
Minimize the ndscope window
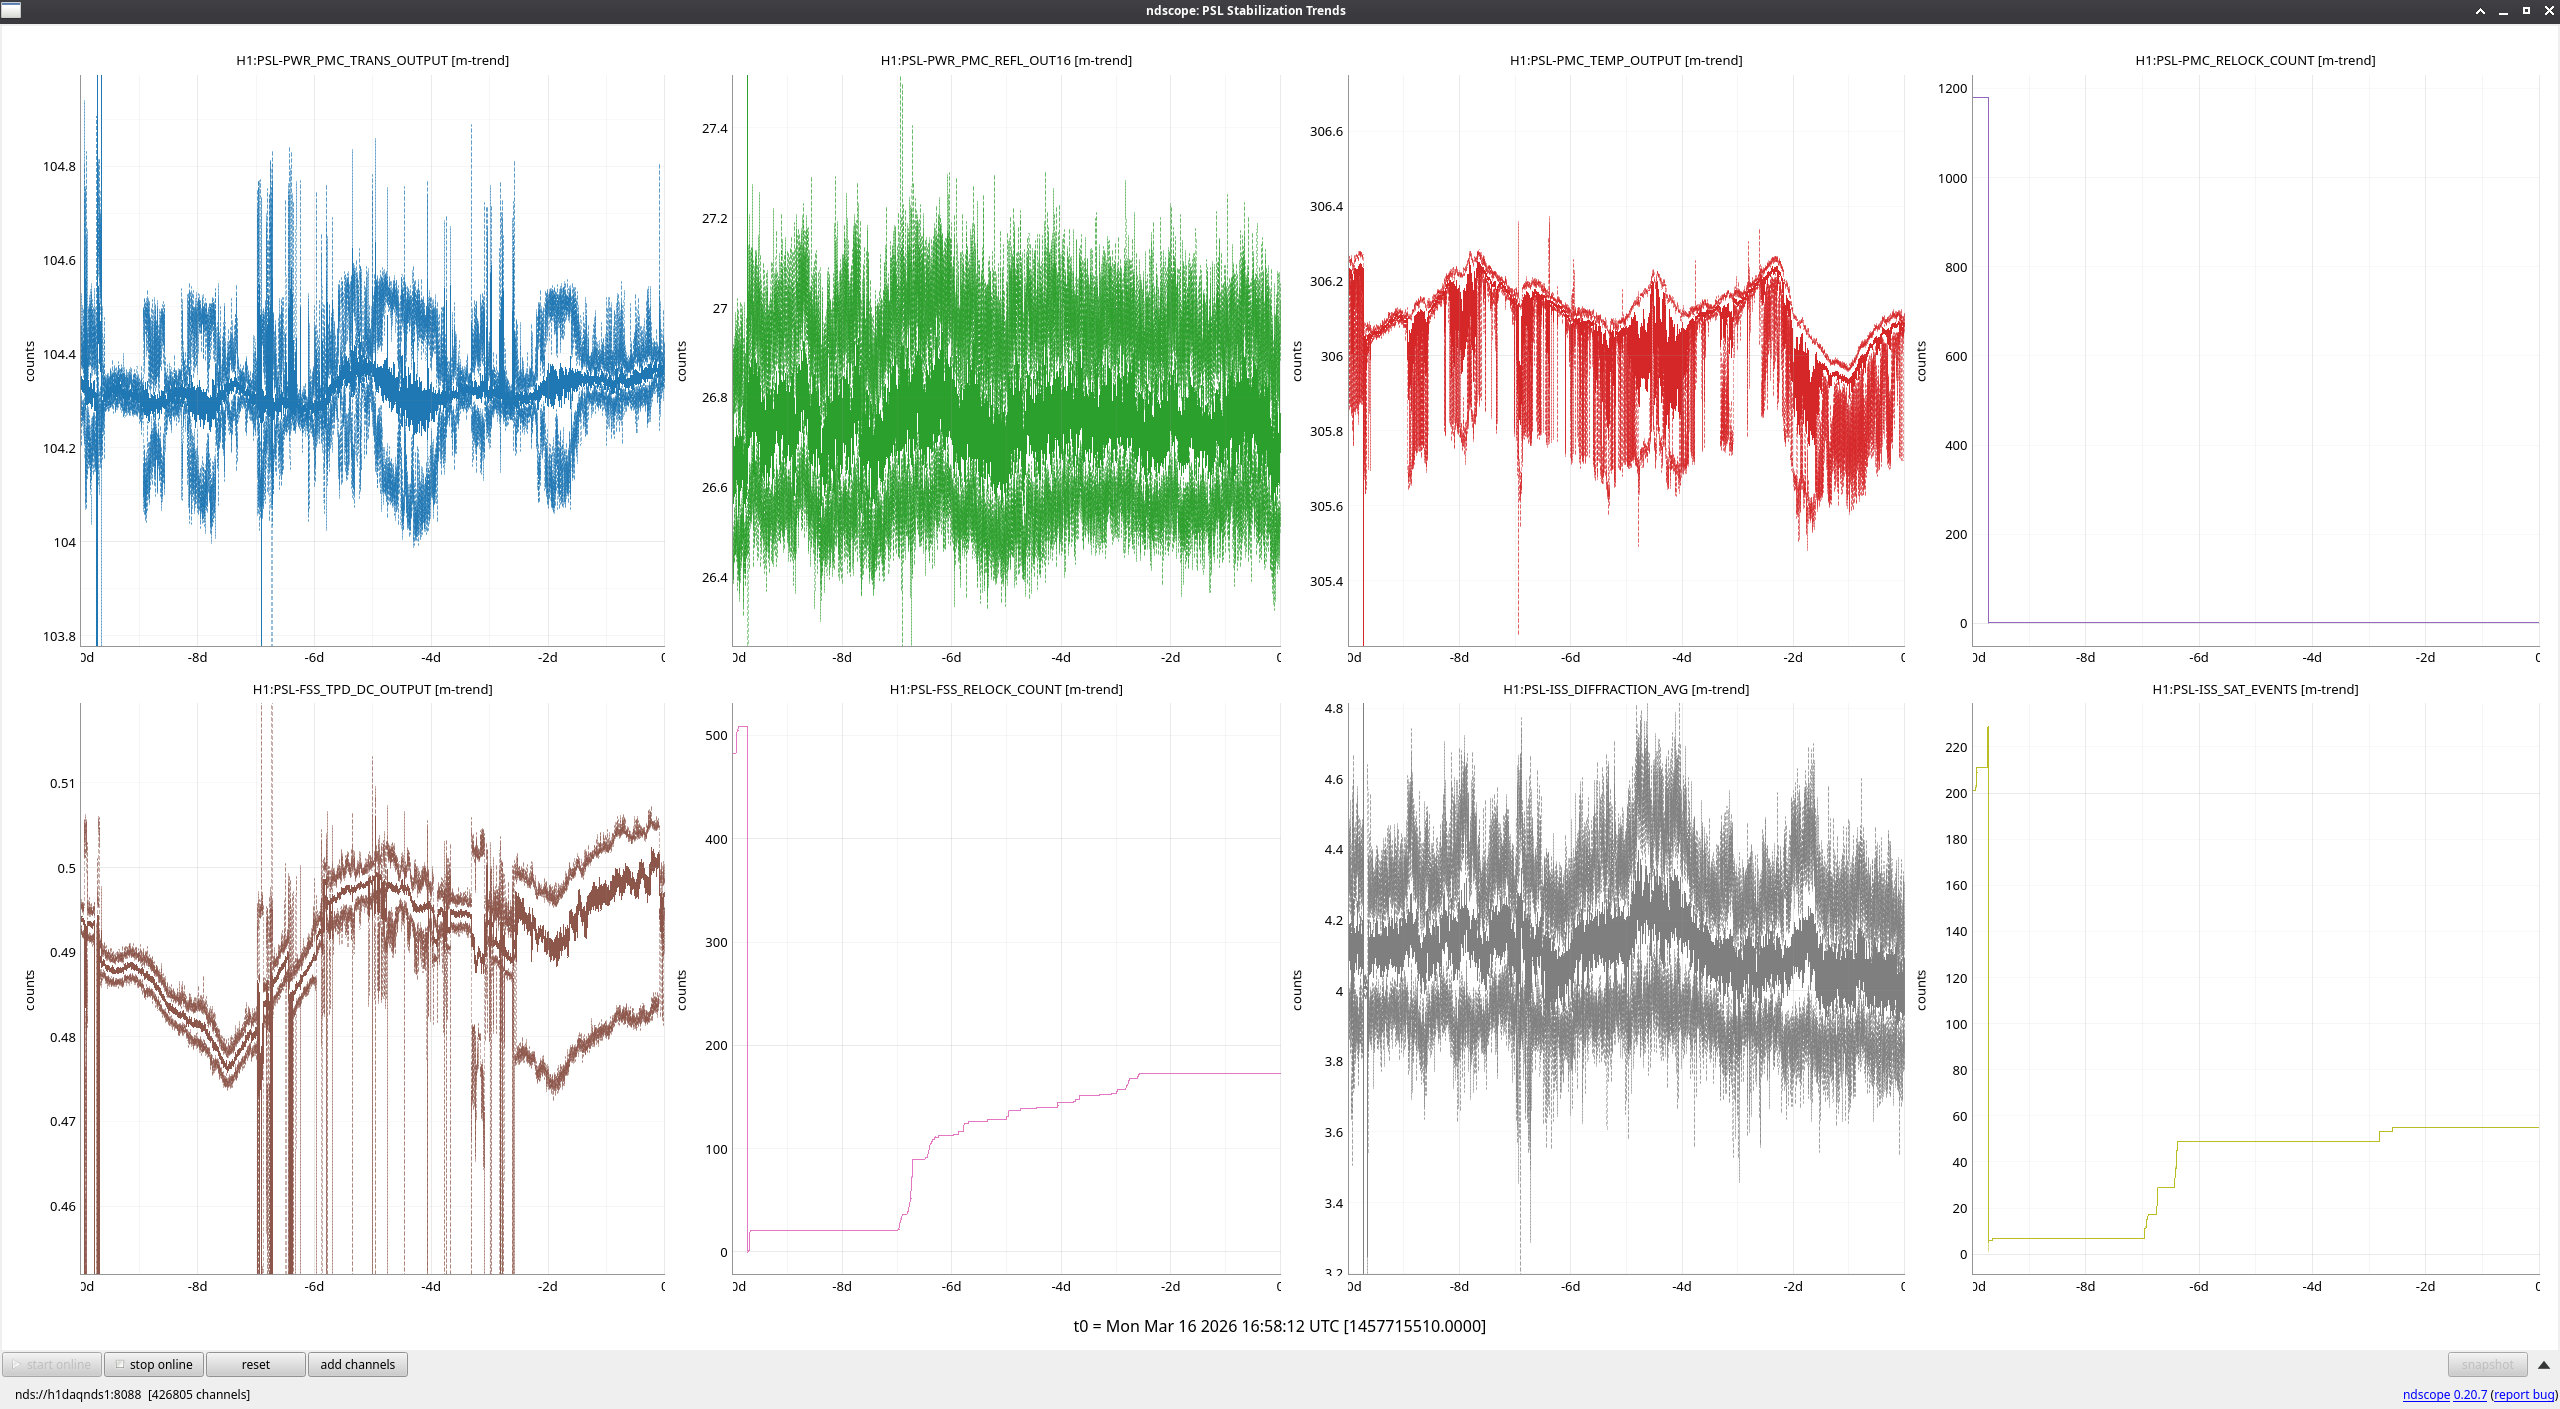click(x=2503, y=11)
